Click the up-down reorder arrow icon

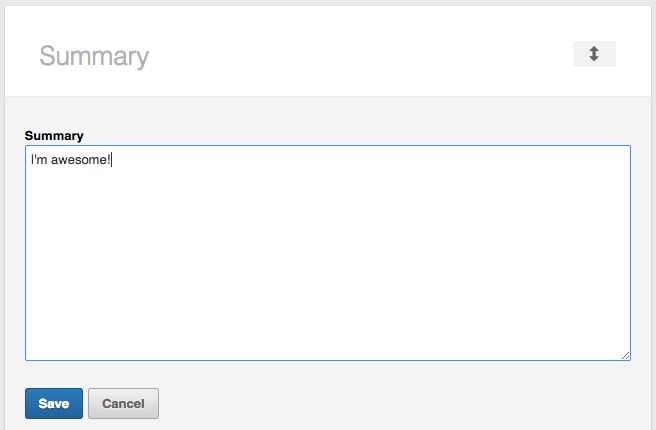click(594, 54)
